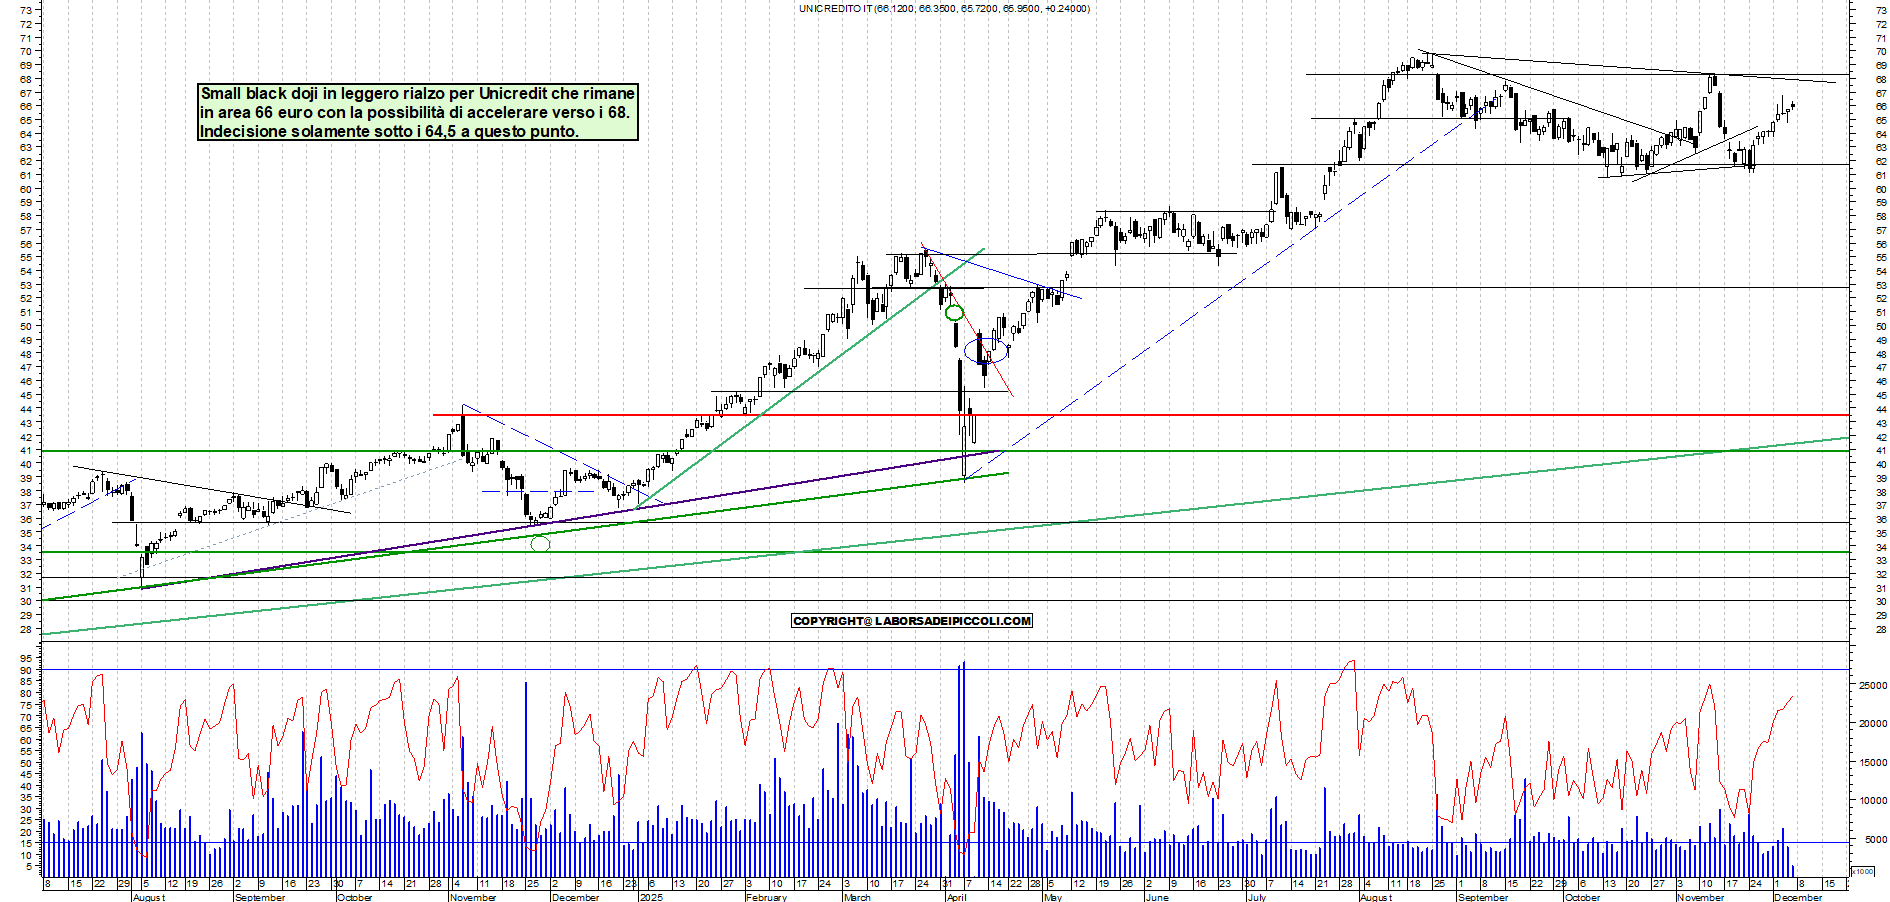
Task: Select the March month label
Action: 857,897
